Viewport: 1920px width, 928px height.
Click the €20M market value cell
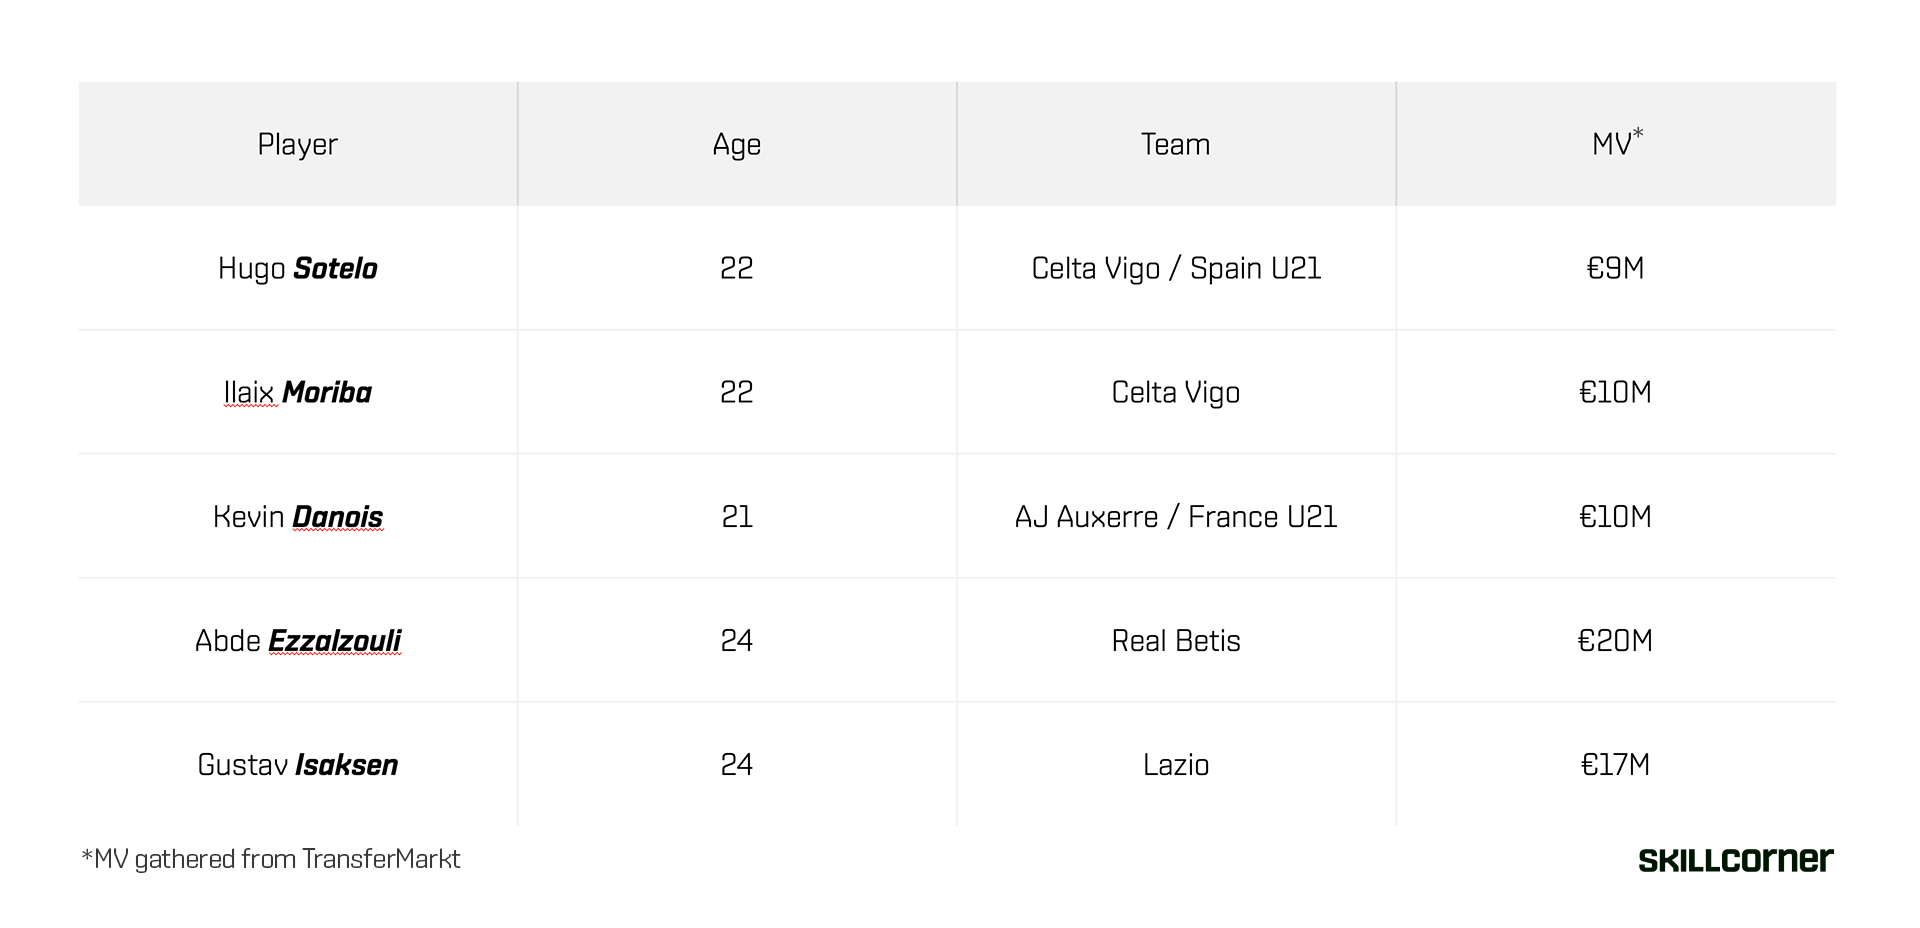[1615, 640]
